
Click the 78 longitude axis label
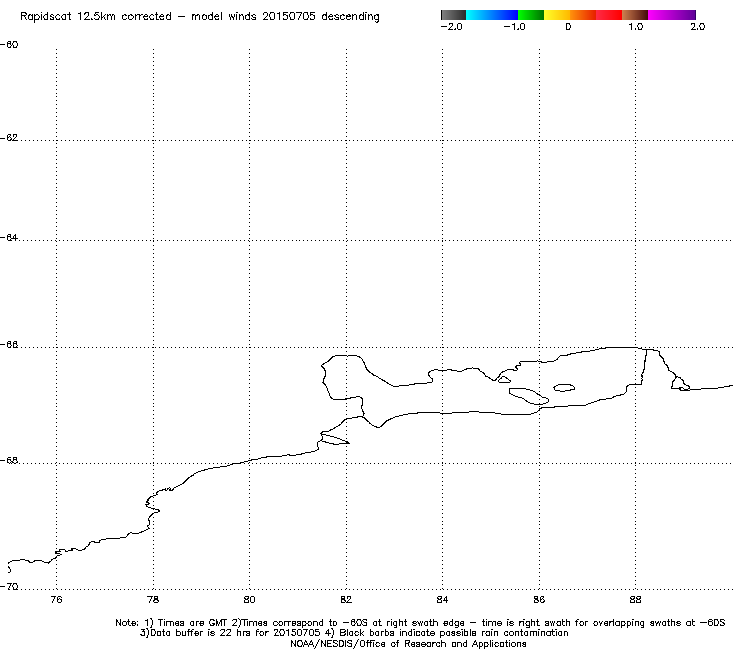coord(153,599)
